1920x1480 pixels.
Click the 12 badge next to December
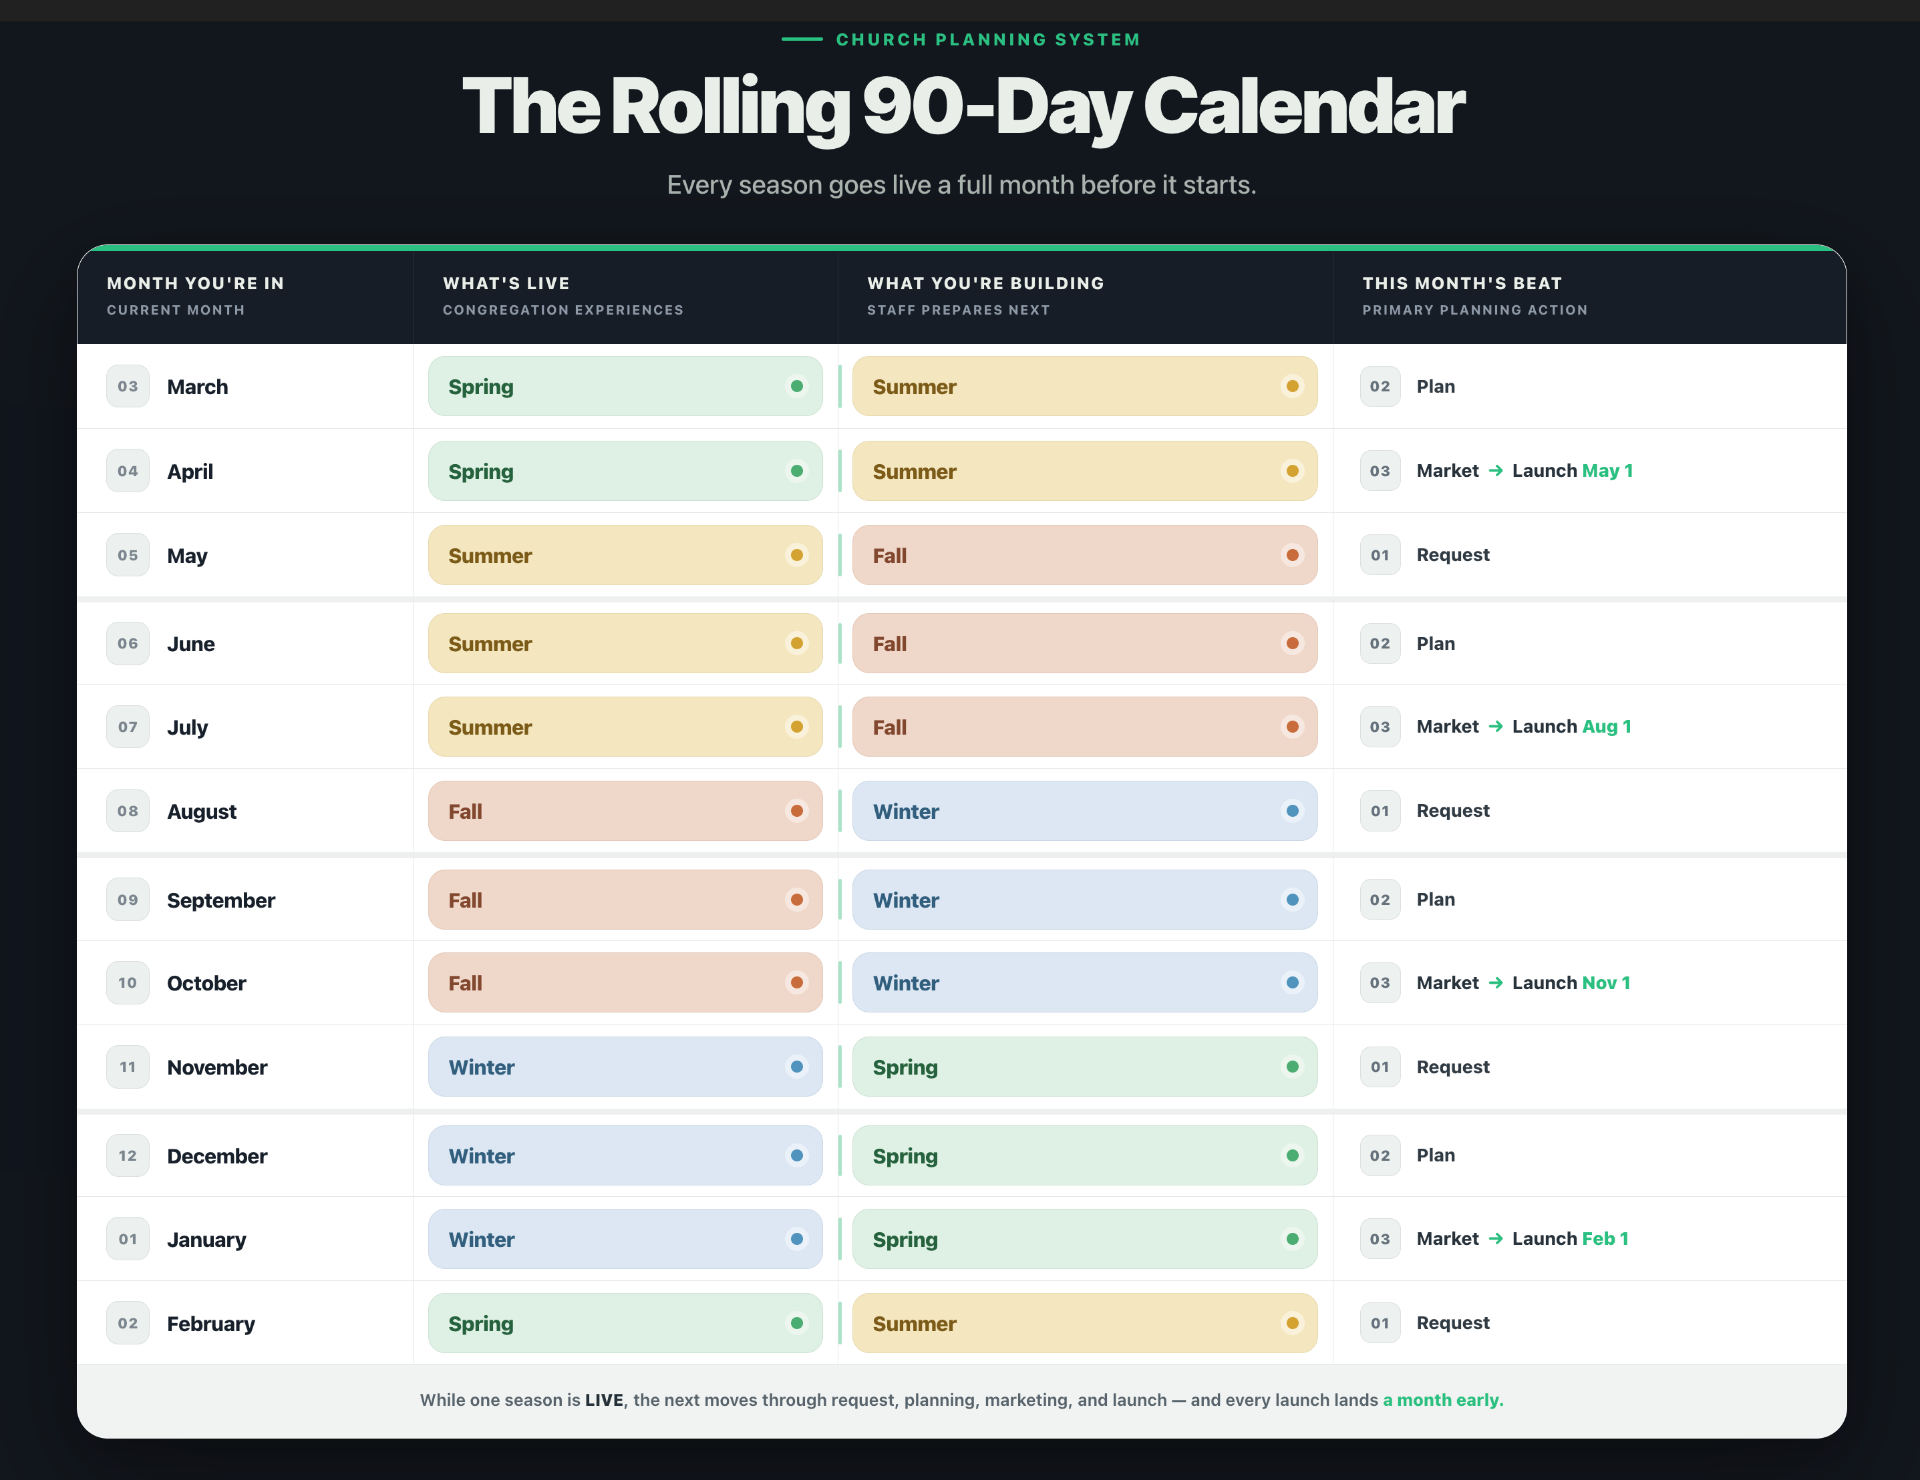point(128,1156)
